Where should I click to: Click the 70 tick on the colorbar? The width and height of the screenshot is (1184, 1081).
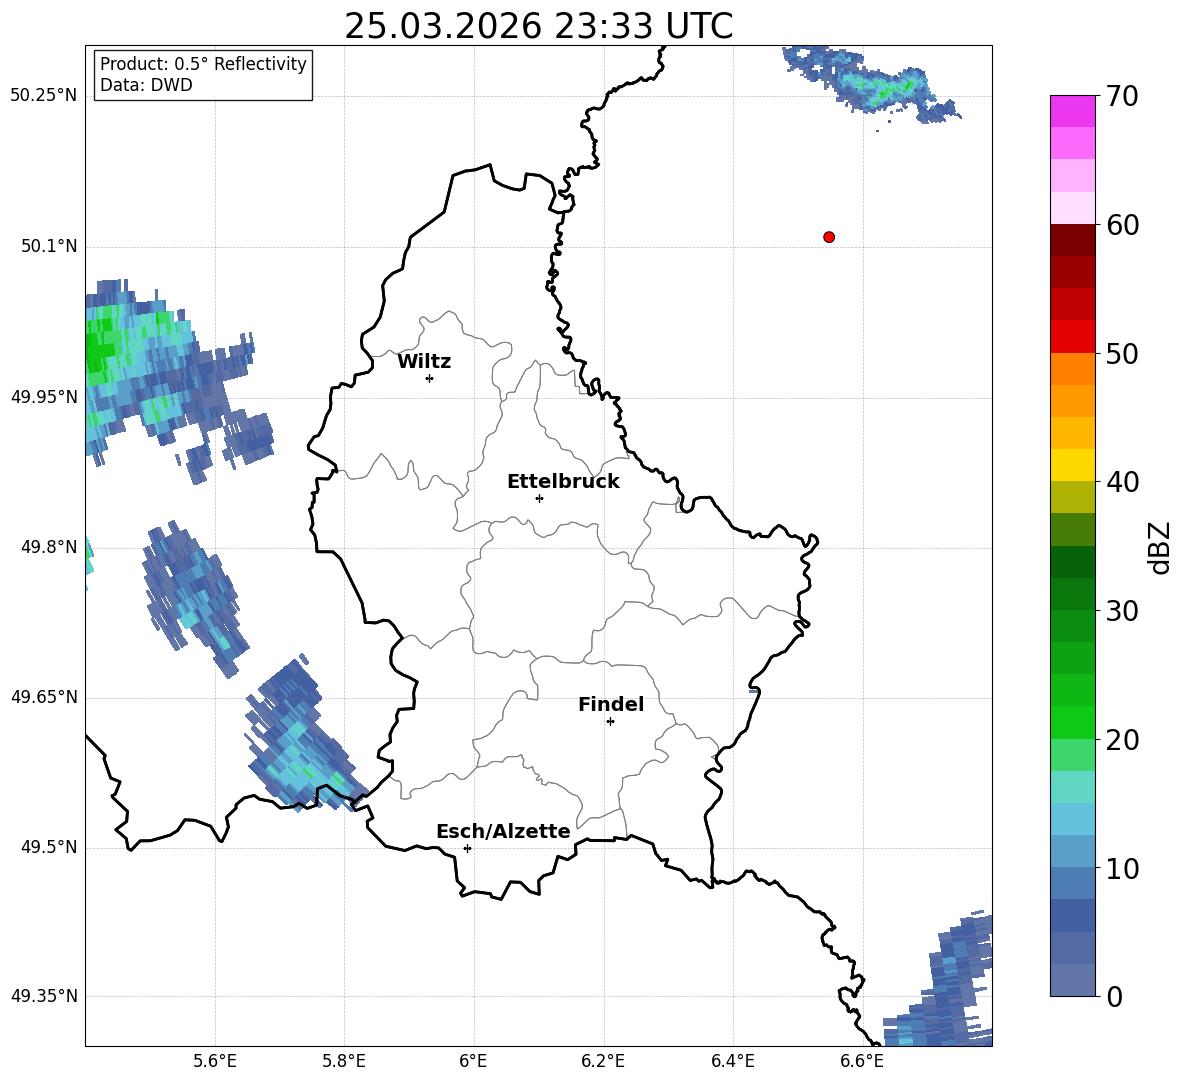1122,97
